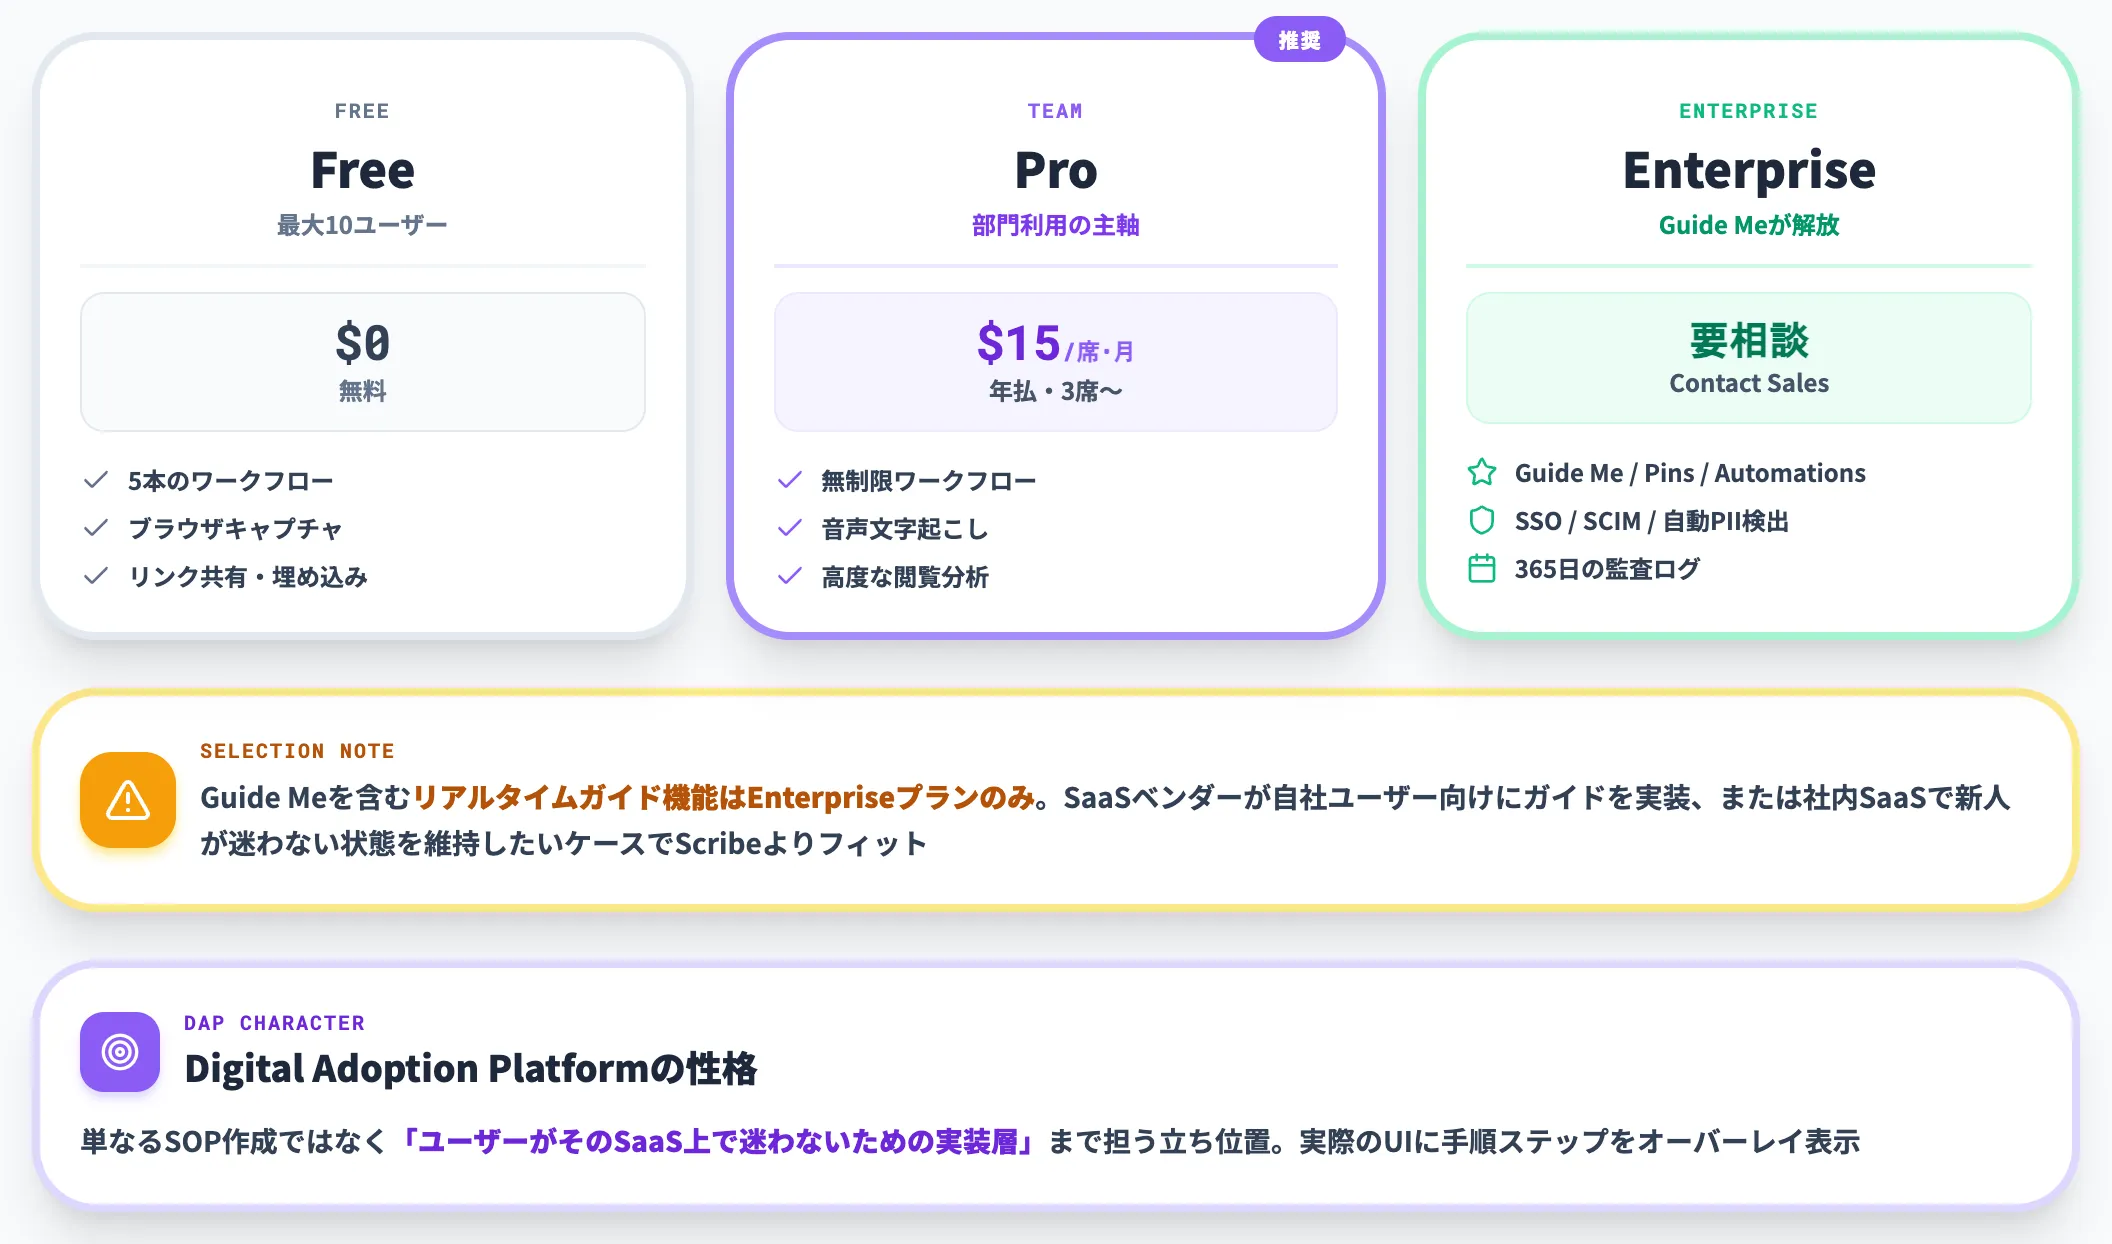
Task: Click the 音声文字起こし feature text
Action: [905, 529]
